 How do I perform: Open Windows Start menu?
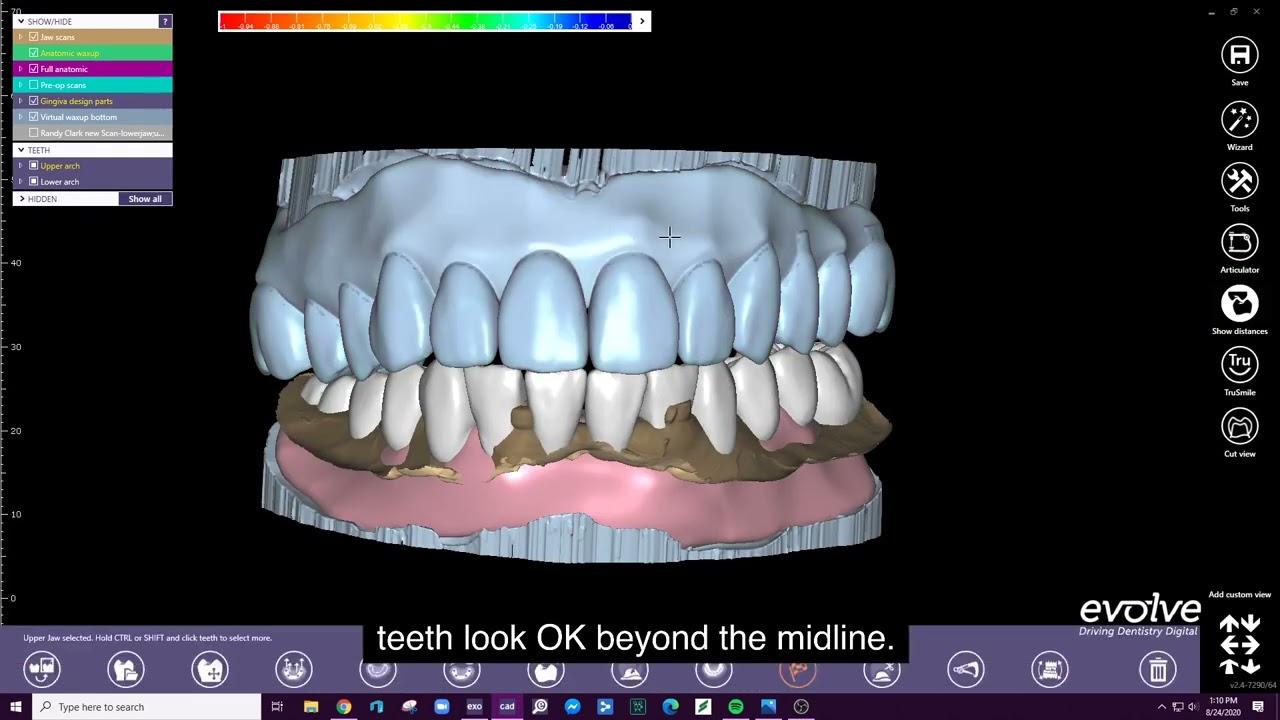click(16, 707)
